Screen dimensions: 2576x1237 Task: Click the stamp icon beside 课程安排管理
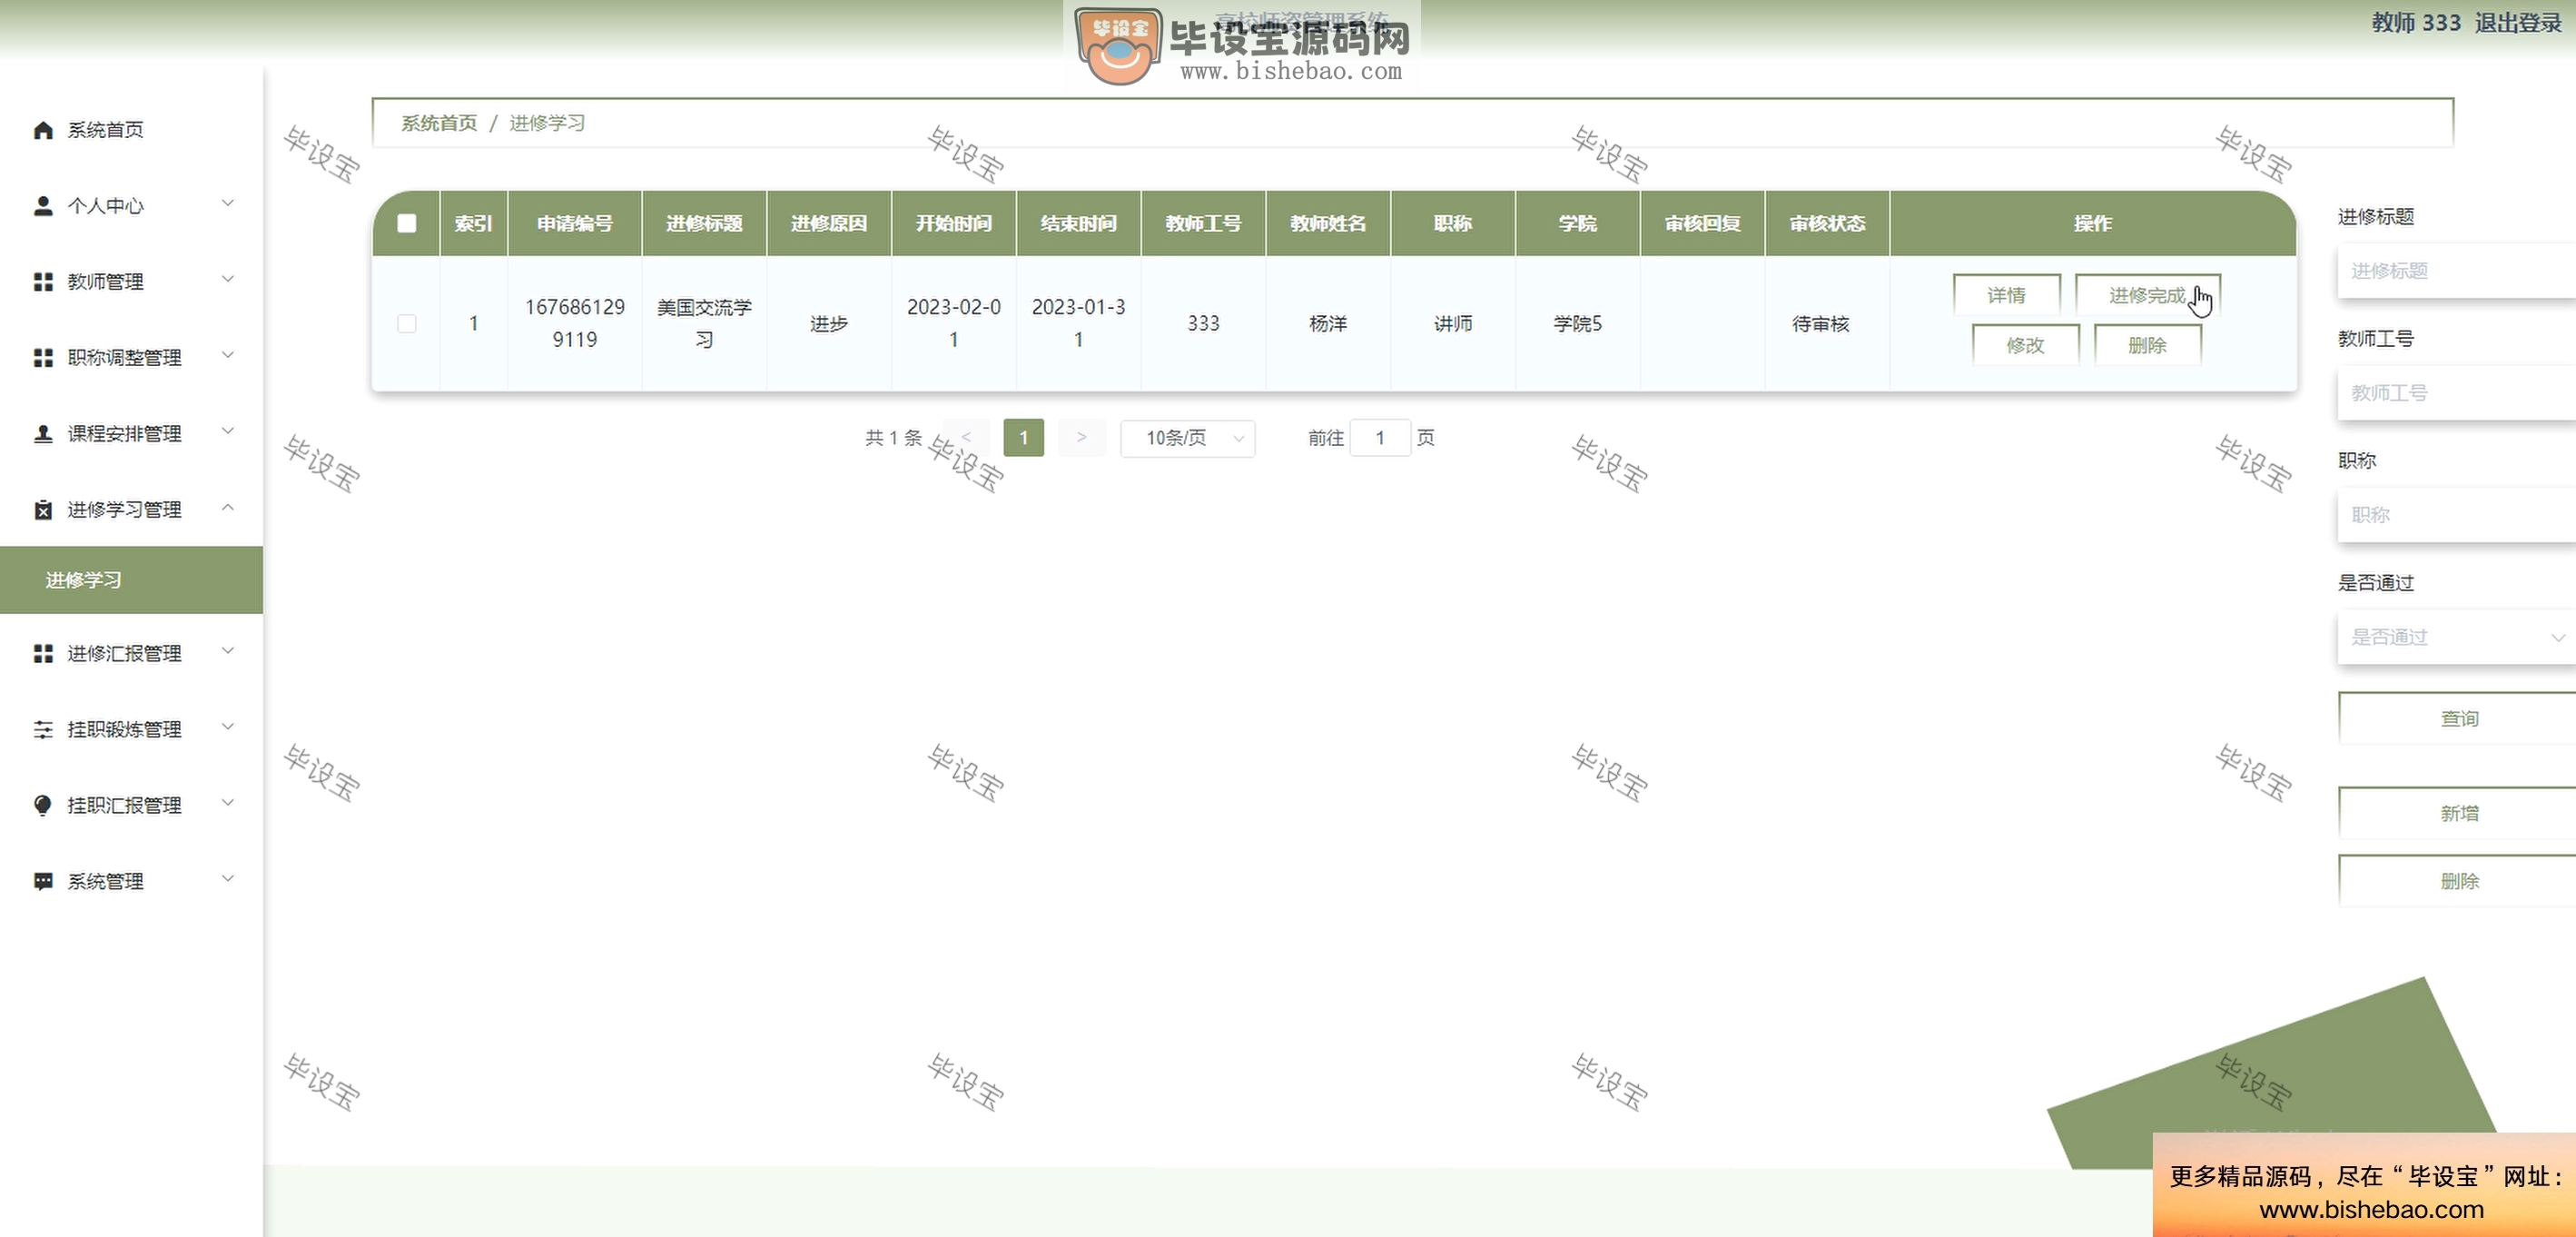(43, 434)
